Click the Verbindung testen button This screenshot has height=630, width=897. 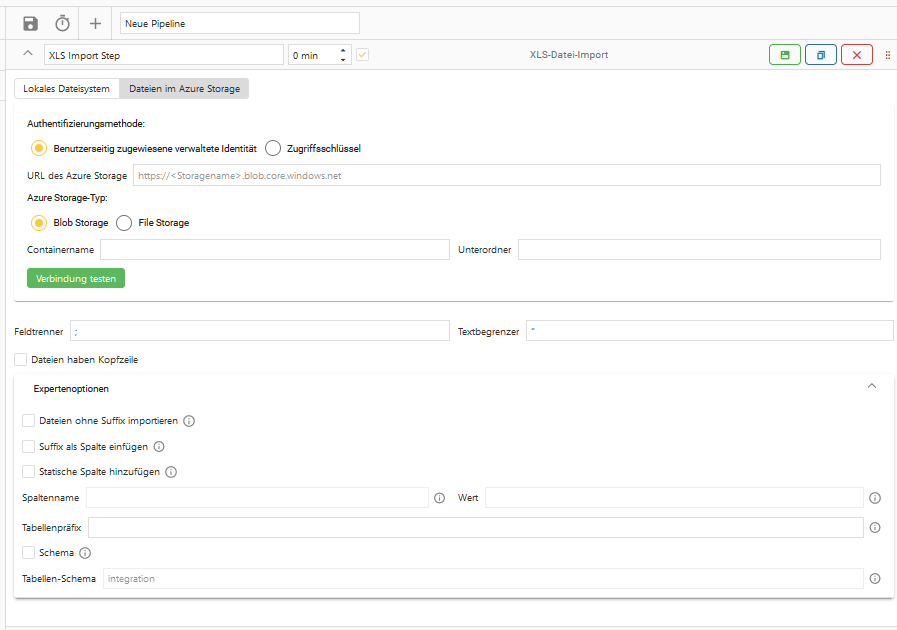pos(76,278)
